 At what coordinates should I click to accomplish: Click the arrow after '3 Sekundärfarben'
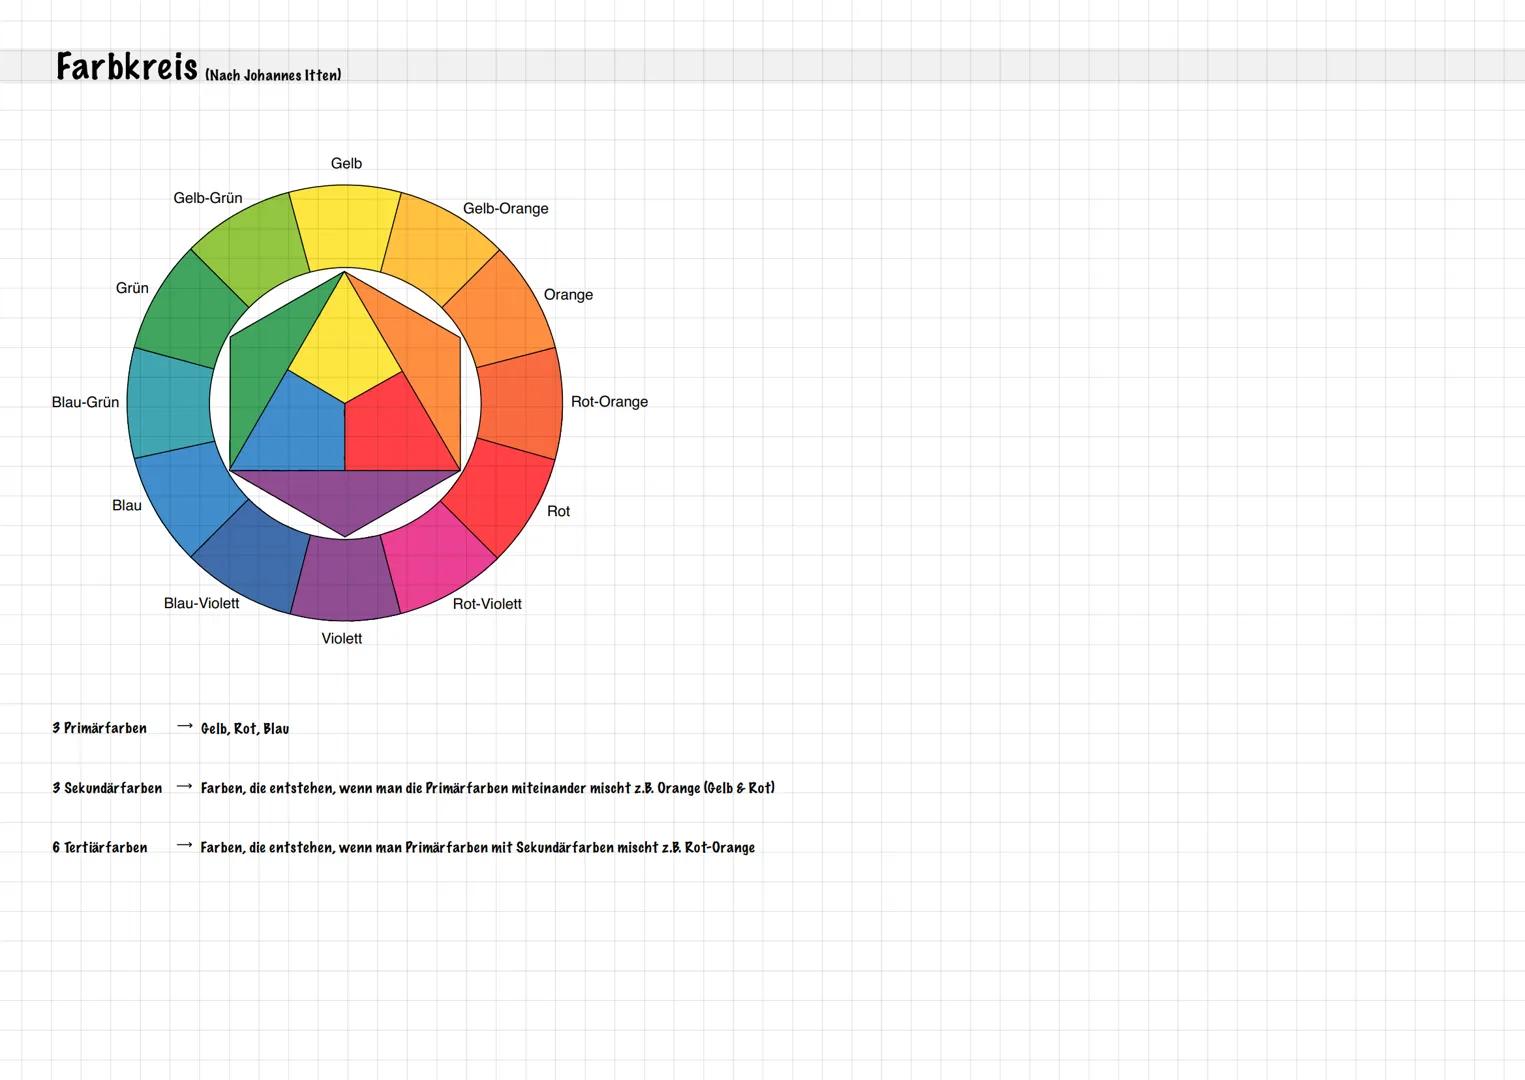184,787
